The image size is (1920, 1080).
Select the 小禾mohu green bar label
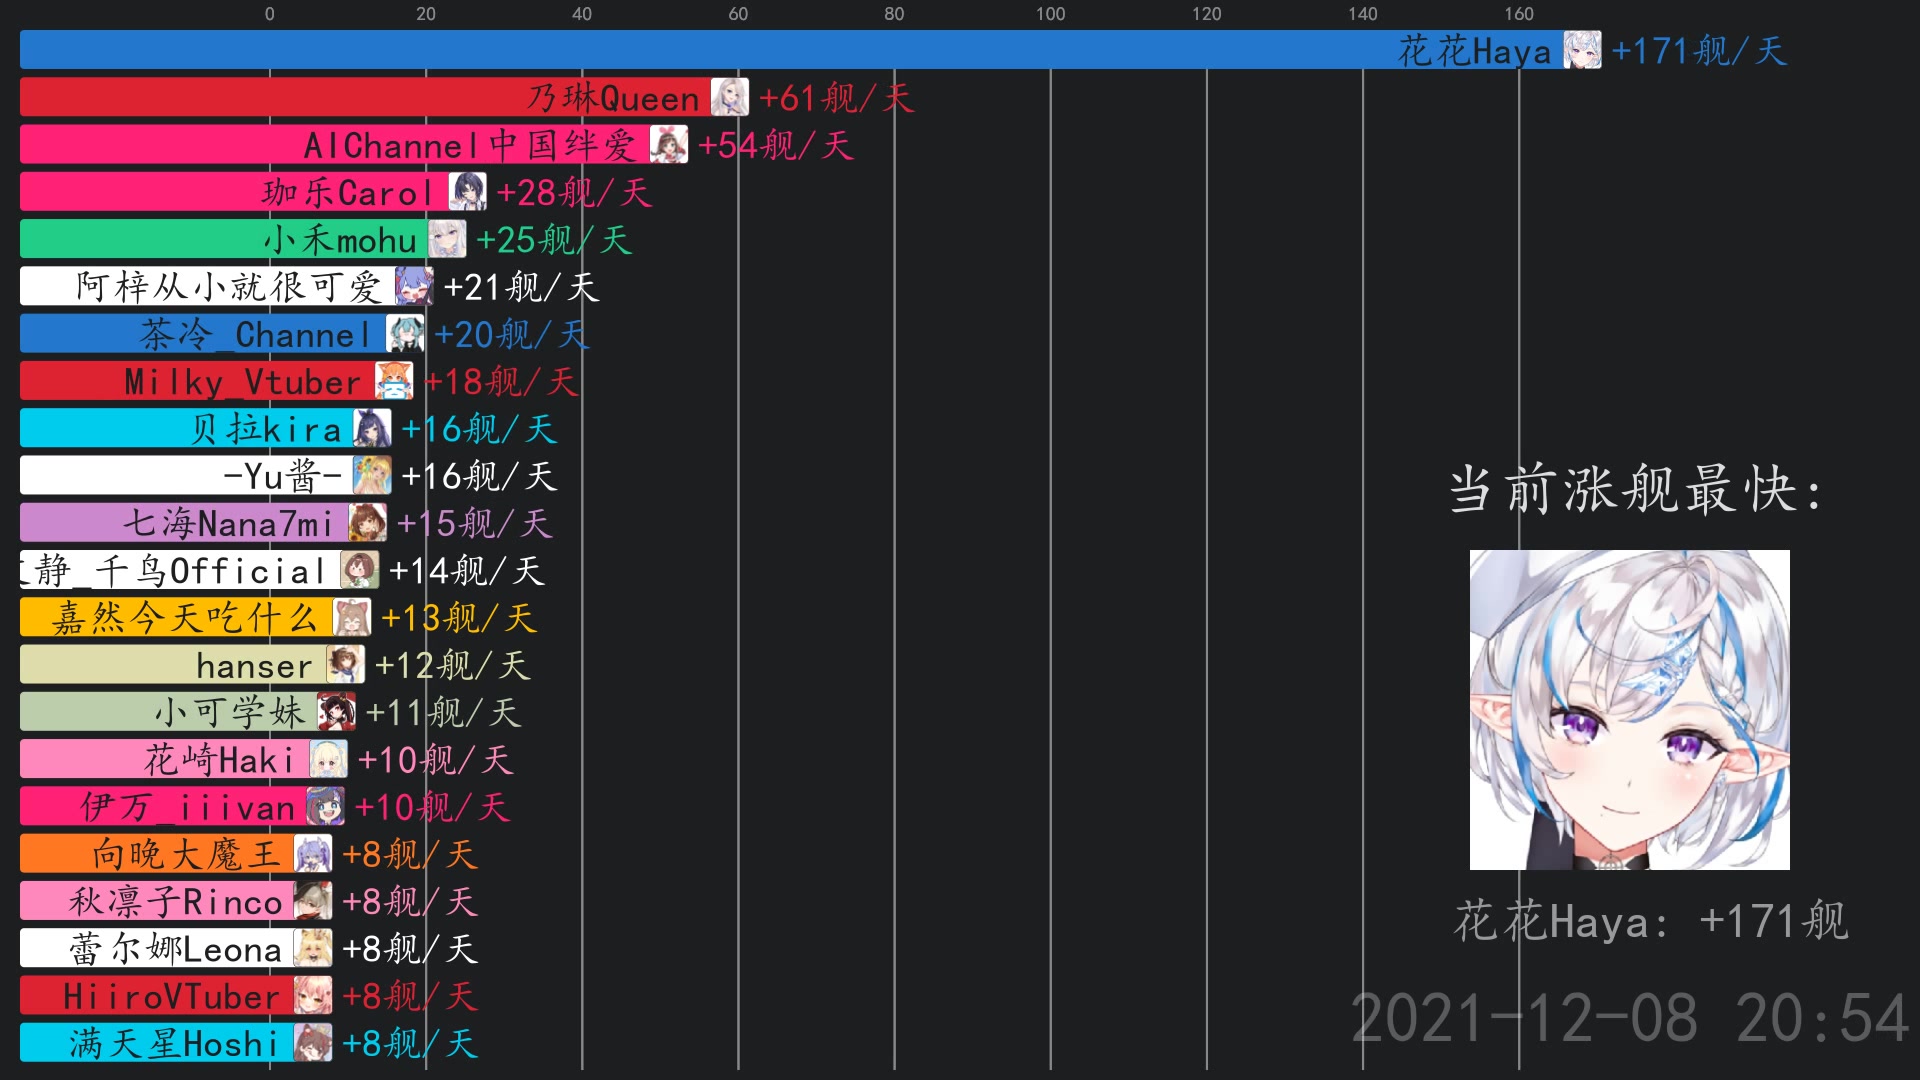tap(341, 240)
